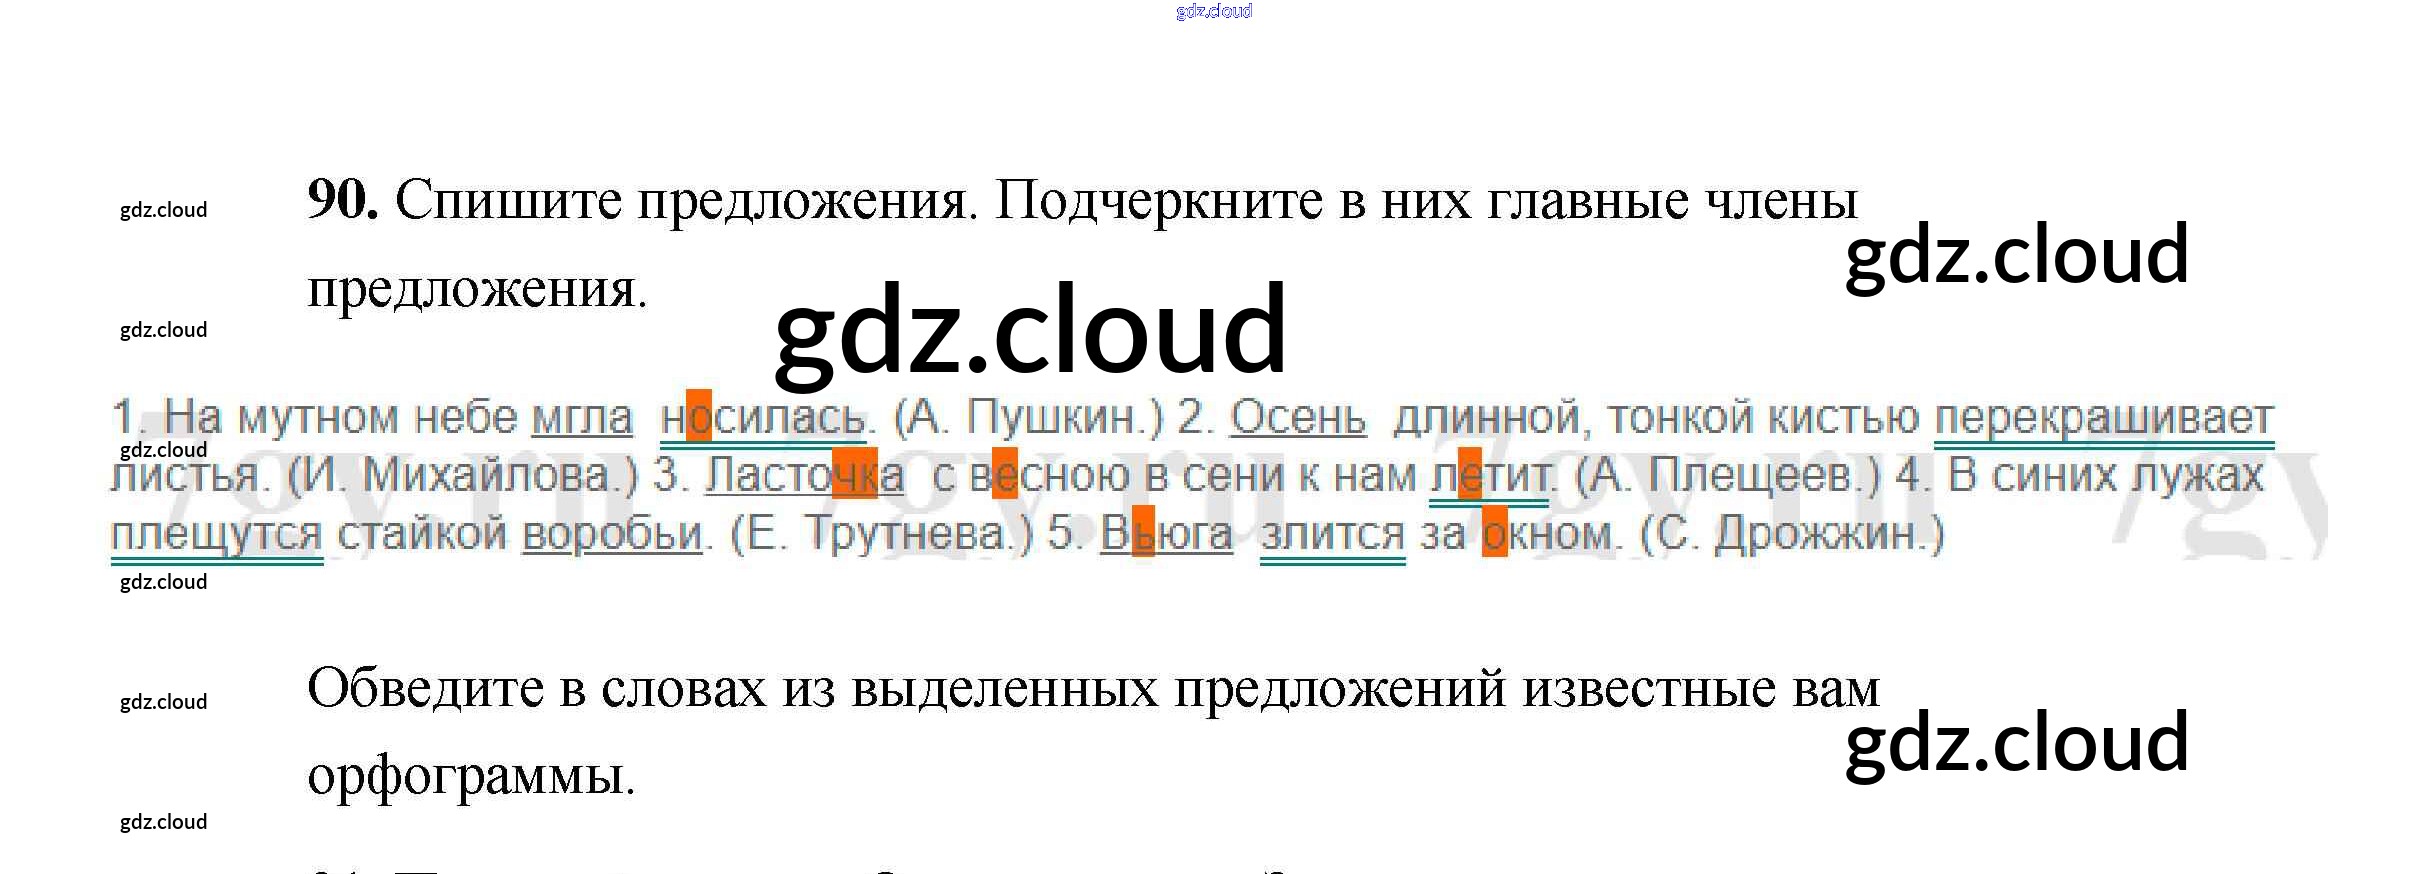2428x874 pixels.
Task: Click the small gdz.cloud link at page top
Action: click(x=1213, y=11)
